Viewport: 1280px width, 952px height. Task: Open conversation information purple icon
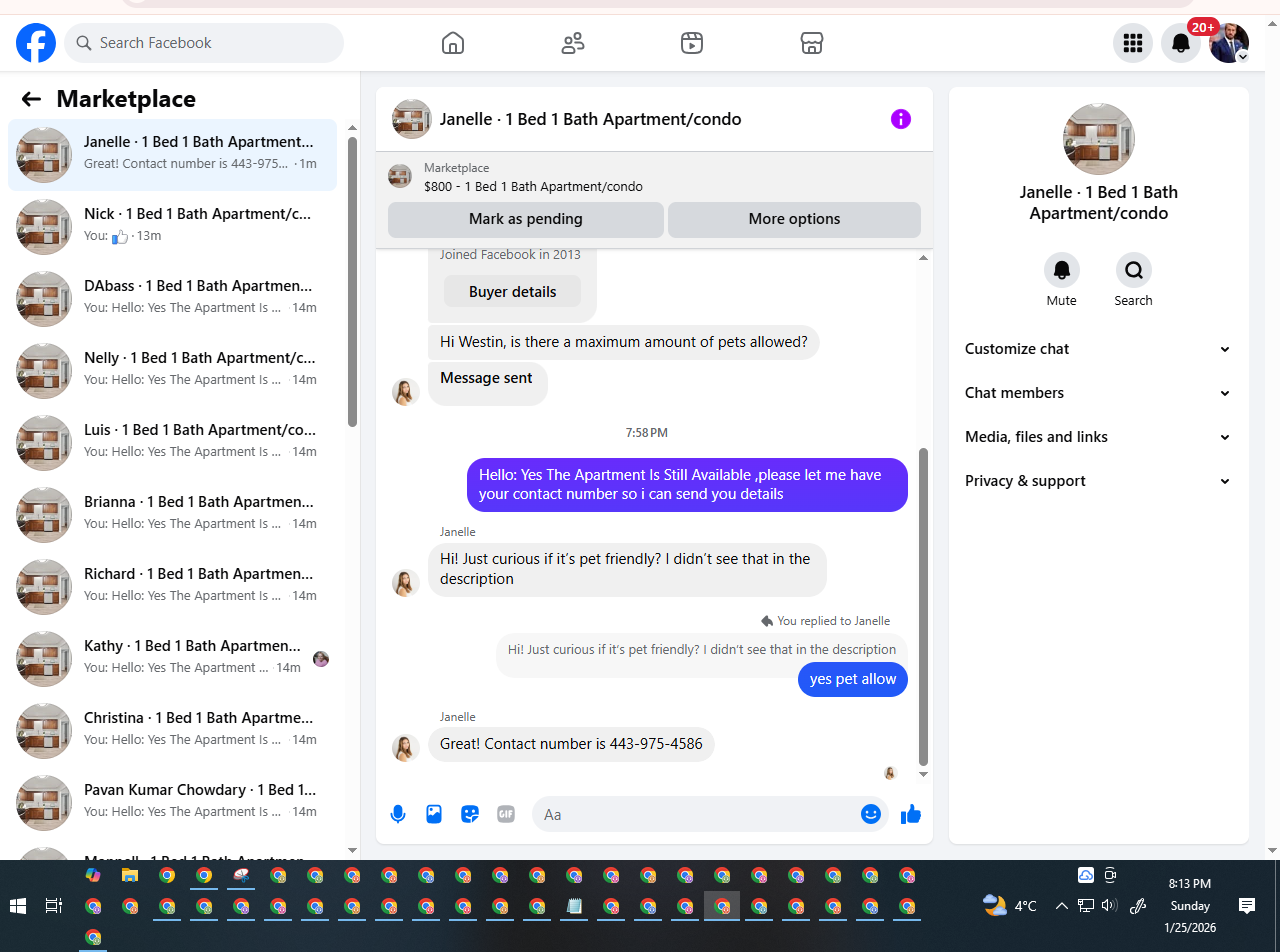pos(901,119)
